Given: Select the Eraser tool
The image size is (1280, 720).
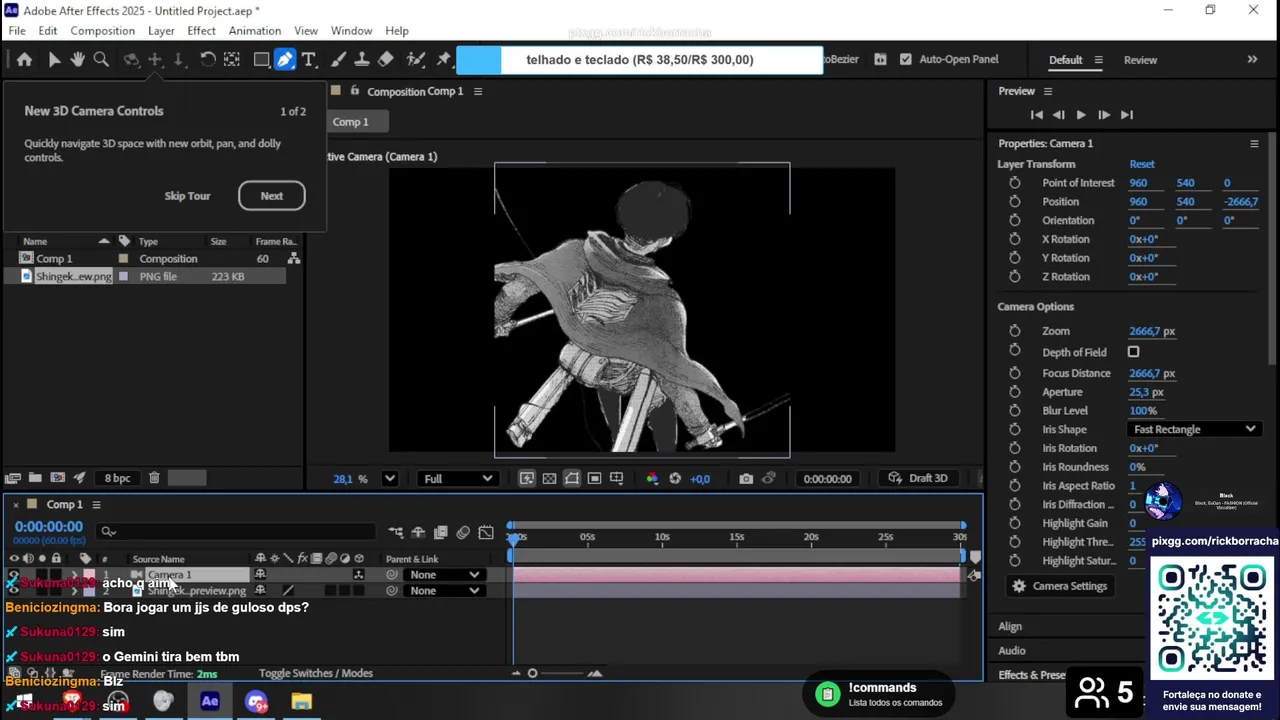Looking at the screenshot, I should pyautogui.click(x=386, y=60).
